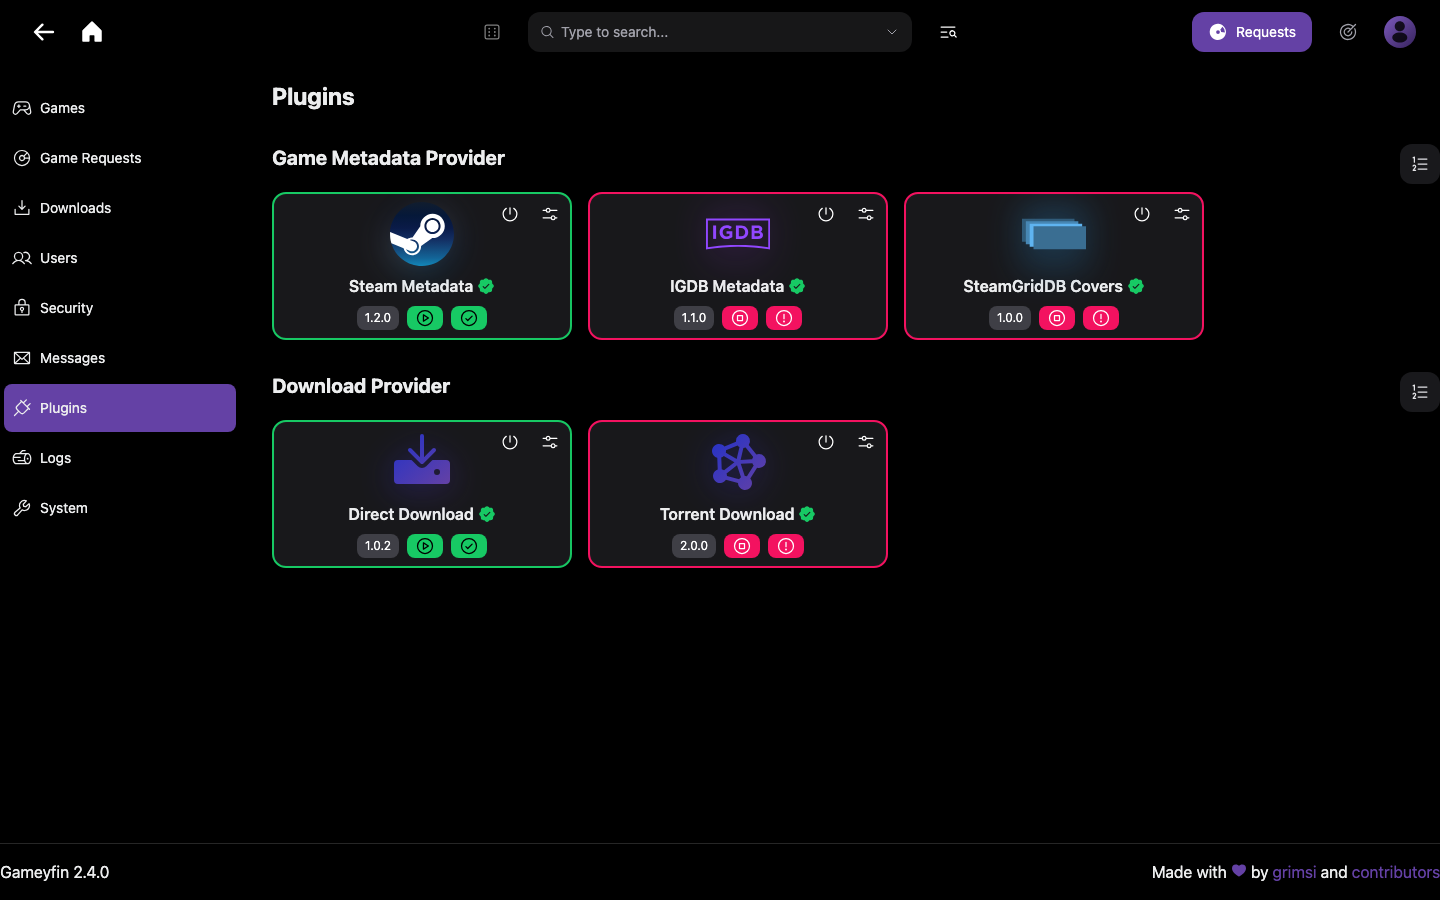The image size is (1440, 900).
Task: Open priority list for Game Metadata Provider
Action: [x=1420, y=164]
